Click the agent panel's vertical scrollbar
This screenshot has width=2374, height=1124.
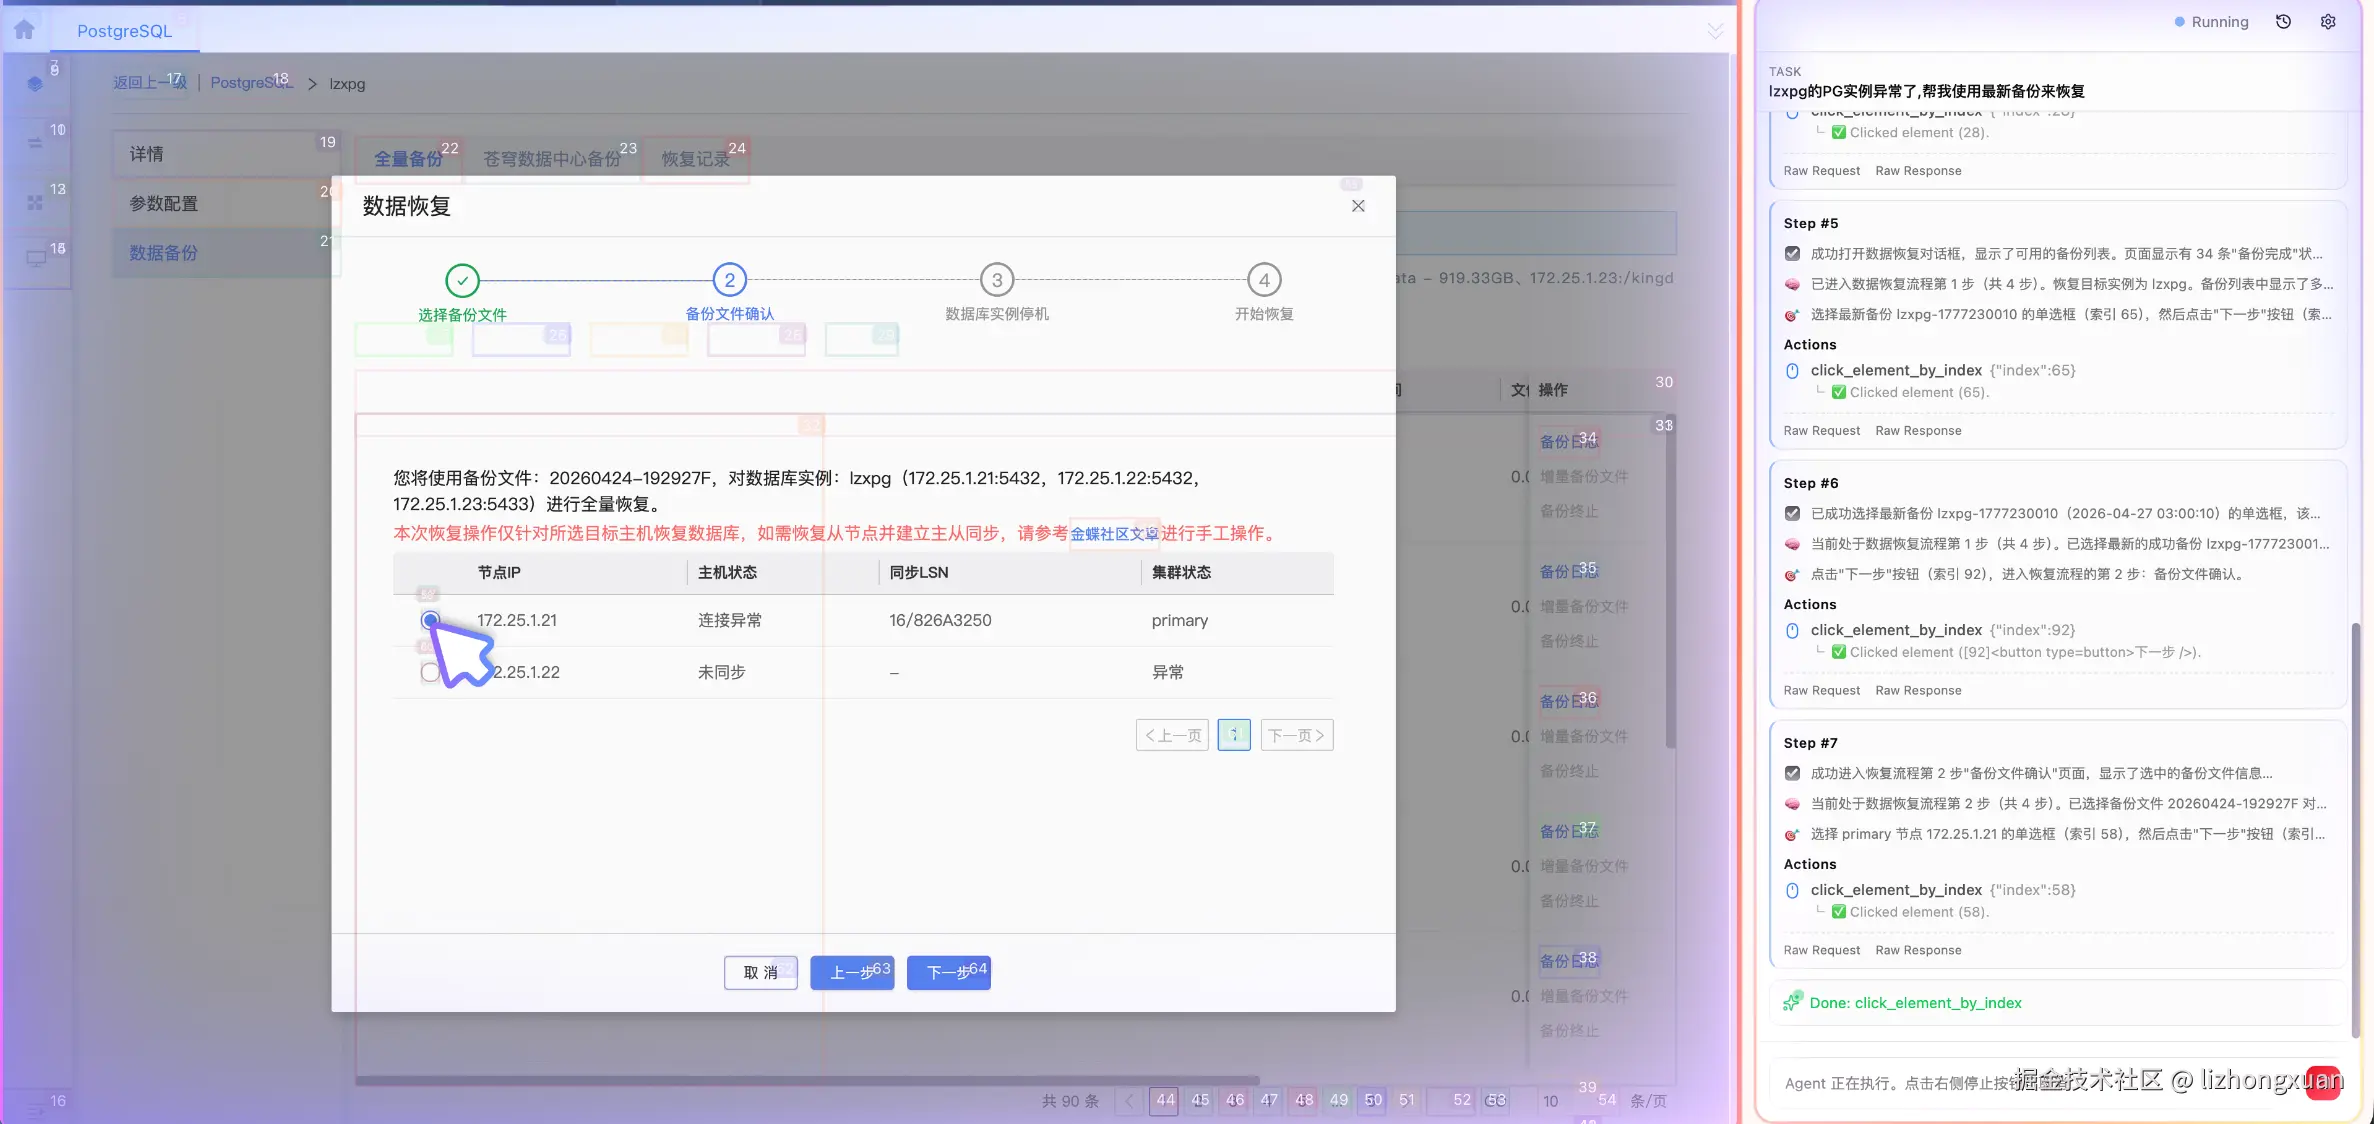pyautogui.click(x=2356, y=830)
